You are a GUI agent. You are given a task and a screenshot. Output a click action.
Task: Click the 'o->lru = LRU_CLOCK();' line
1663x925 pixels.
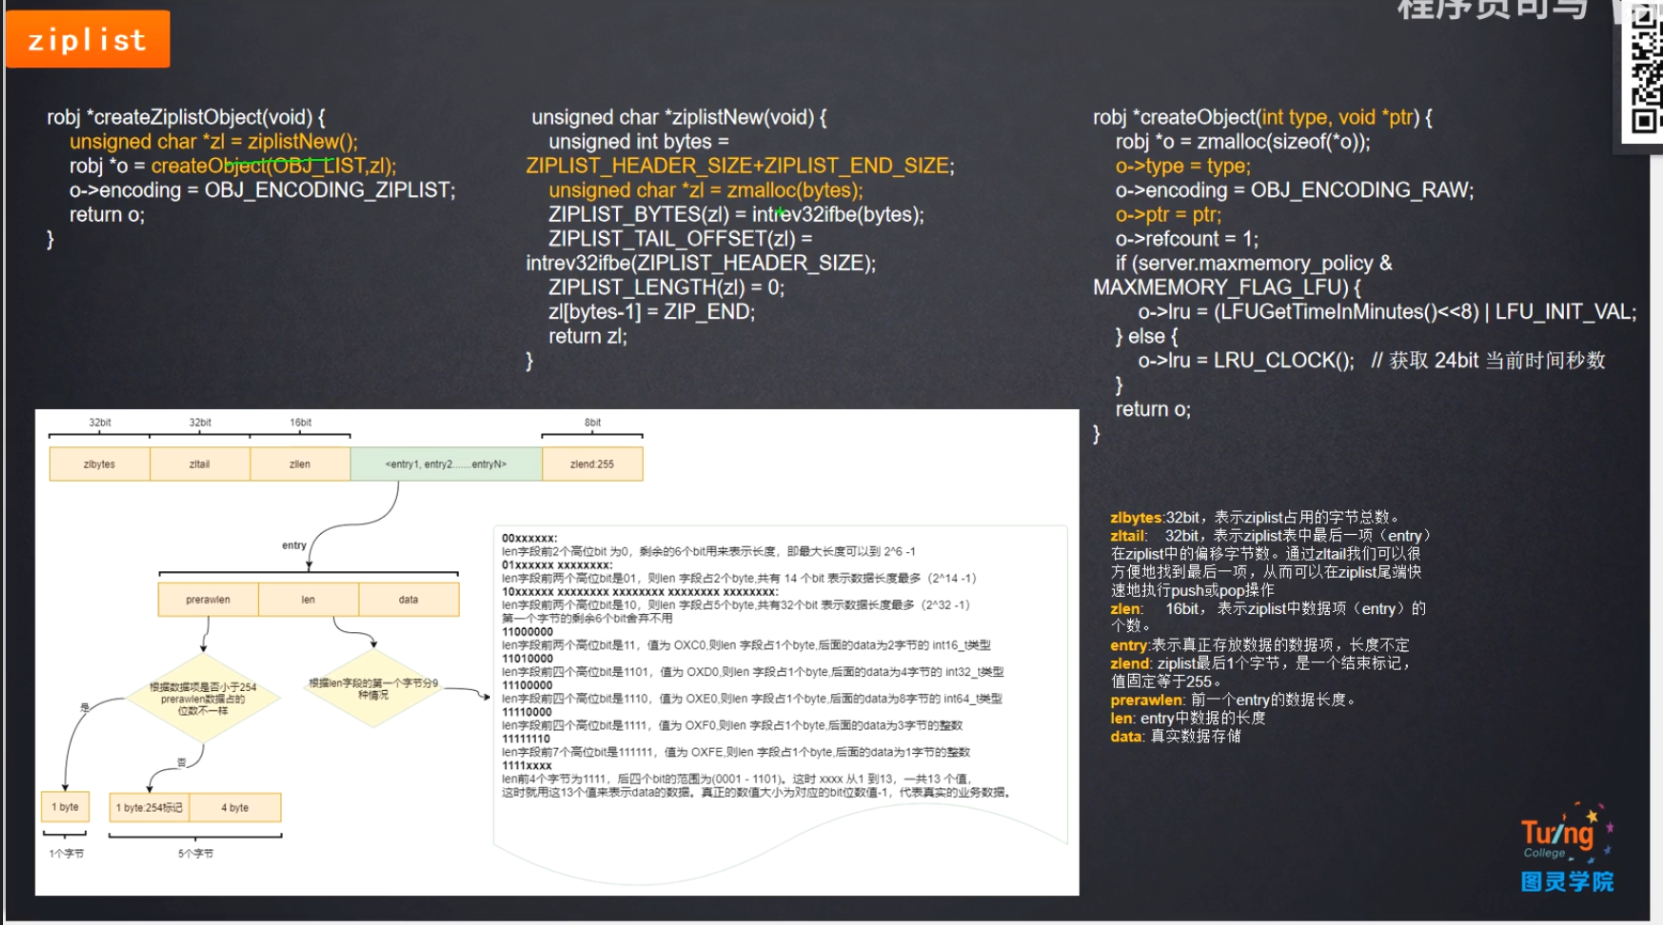tap(1246, 360)
